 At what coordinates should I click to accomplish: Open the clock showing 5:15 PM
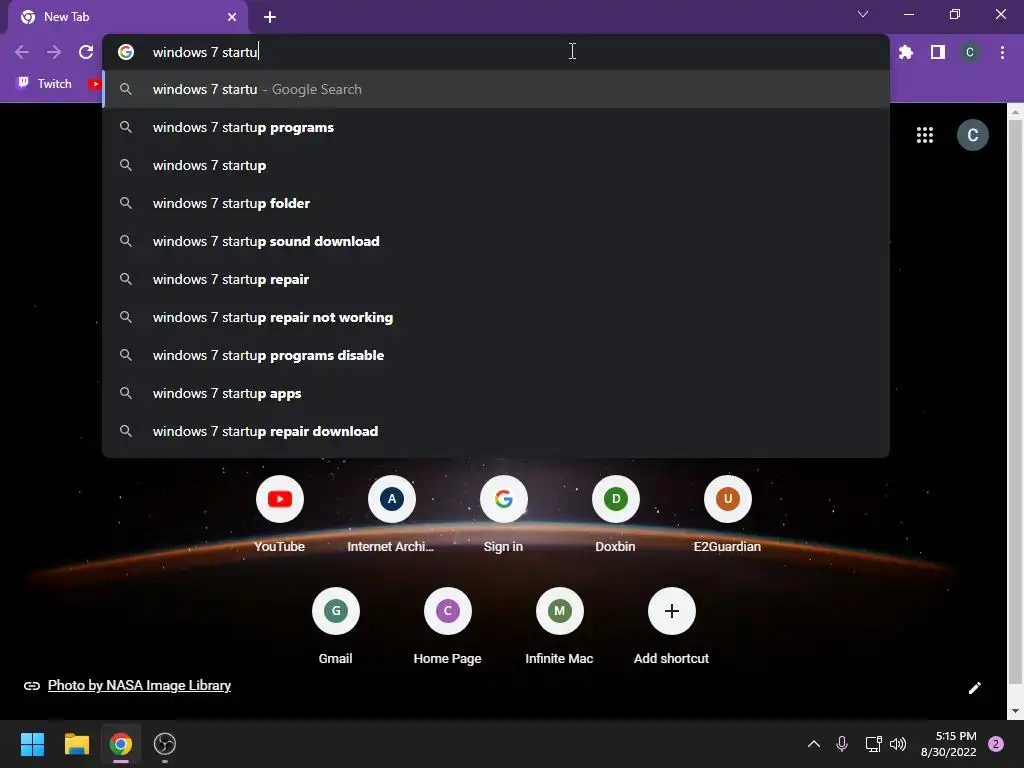click(x=948, y=744)
